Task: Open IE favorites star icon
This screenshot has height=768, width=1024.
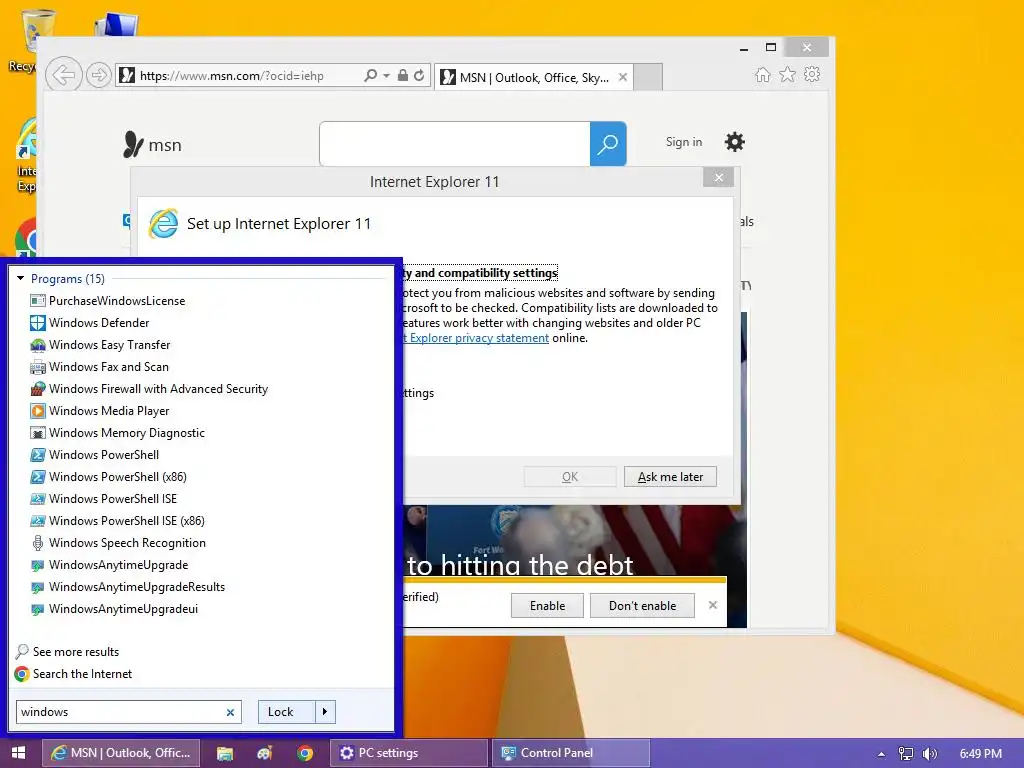Action: coord(788,74)
